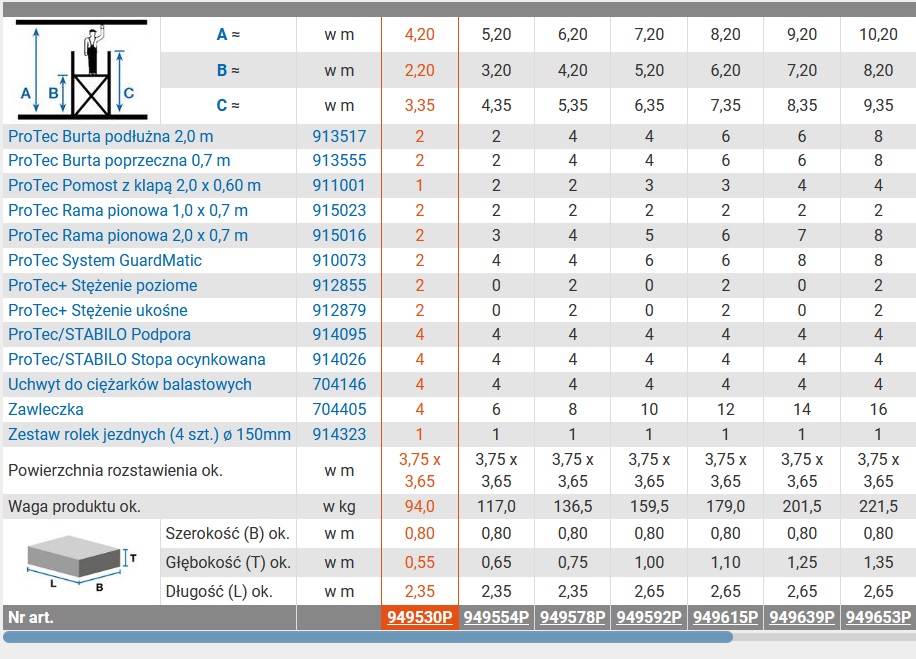Screen dimensions: 916x659
Task: Select highlighted article number 949530P
Action: click(420, 618)
